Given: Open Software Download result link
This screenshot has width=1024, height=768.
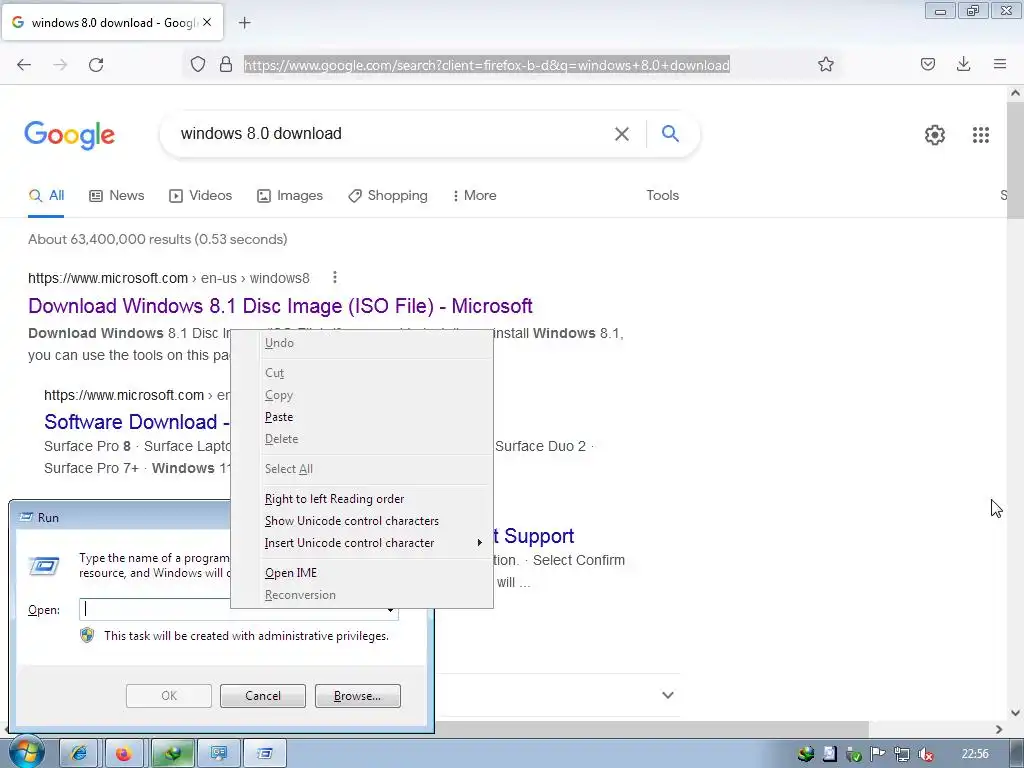Looking at the screenshot, I should click(136, 422).
